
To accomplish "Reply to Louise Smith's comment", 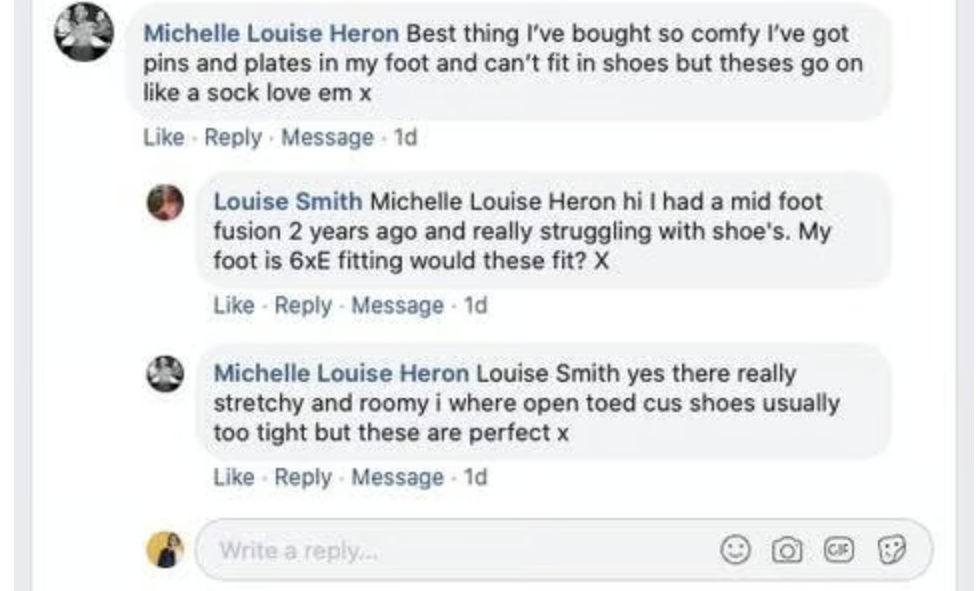I will [x=302, y=305].
